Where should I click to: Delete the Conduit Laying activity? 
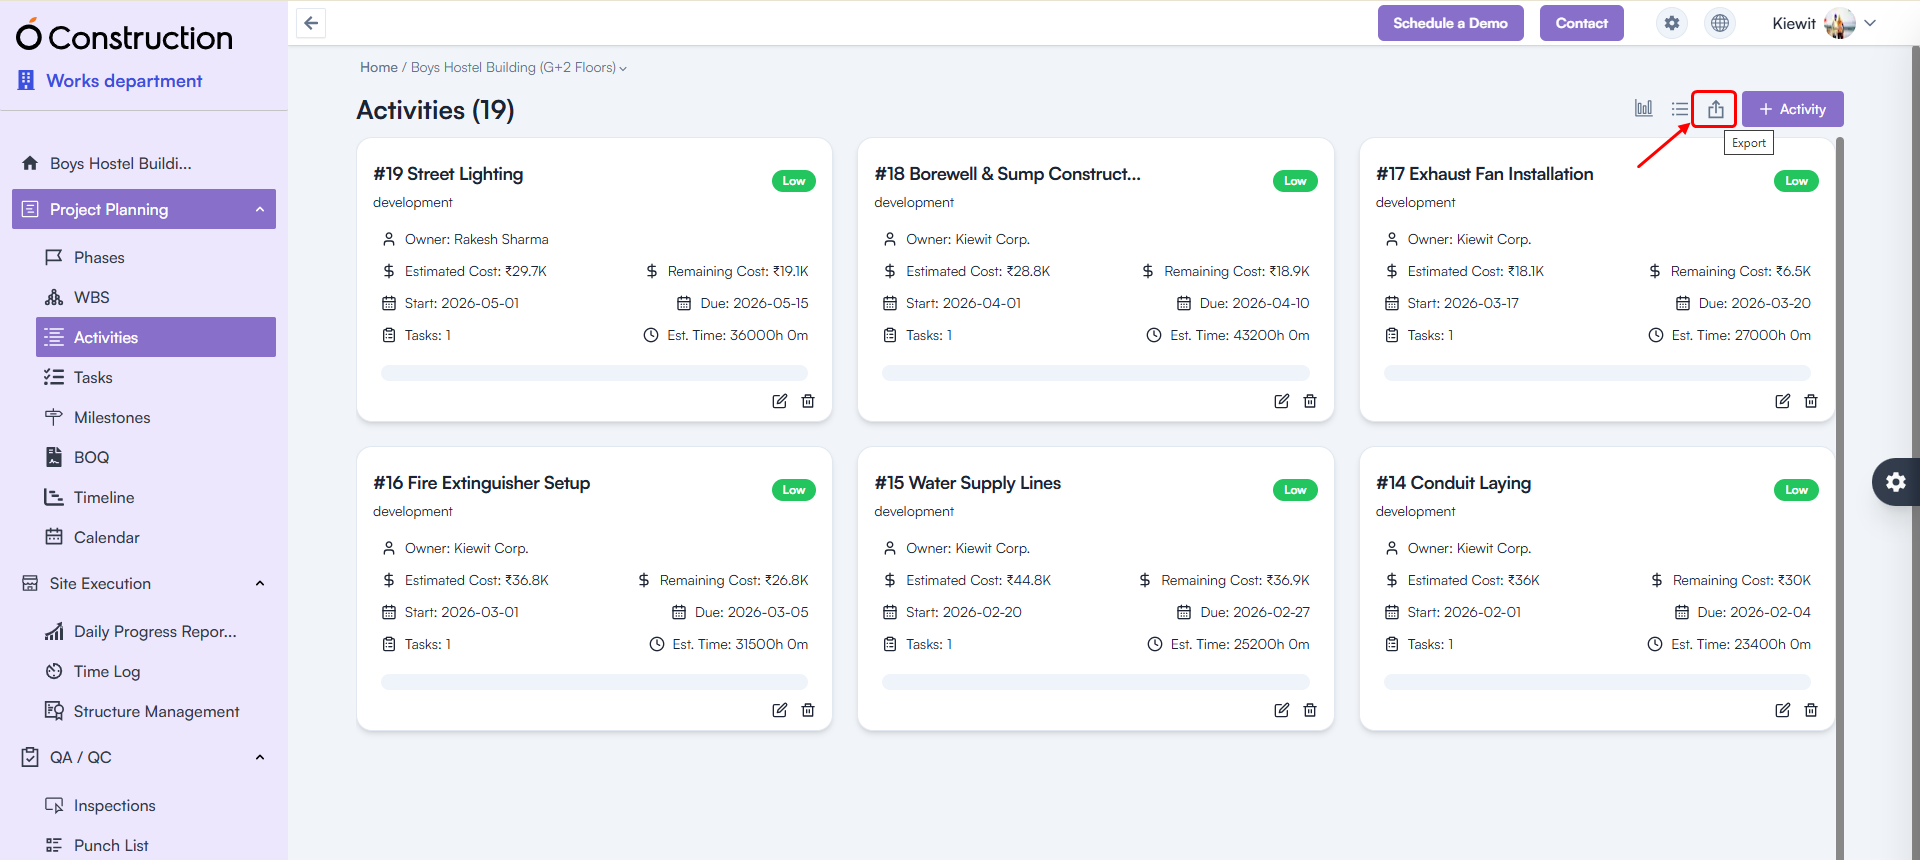1811,710
